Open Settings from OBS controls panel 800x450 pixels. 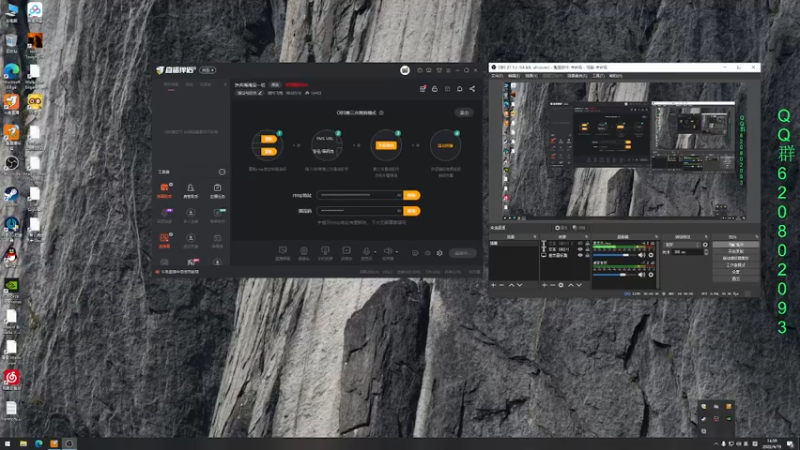pos(736,272)
